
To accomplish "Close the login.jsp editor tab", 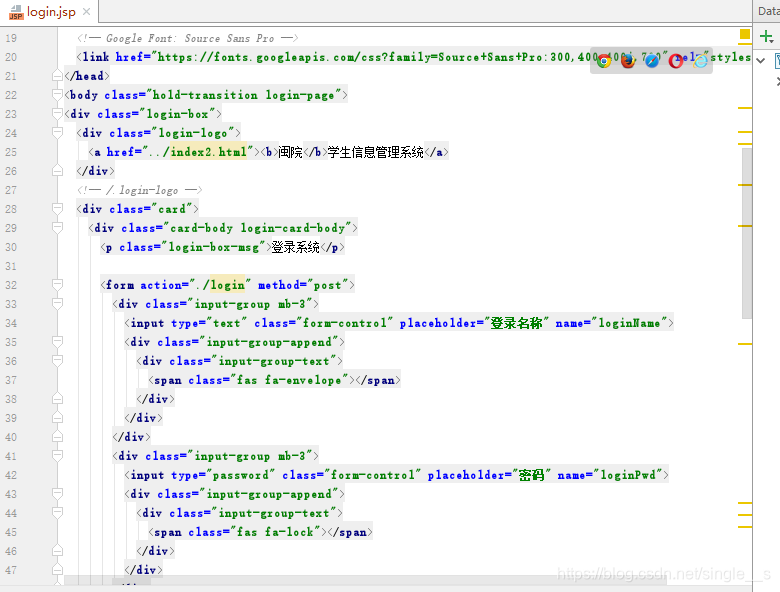I will coord(87,11).
